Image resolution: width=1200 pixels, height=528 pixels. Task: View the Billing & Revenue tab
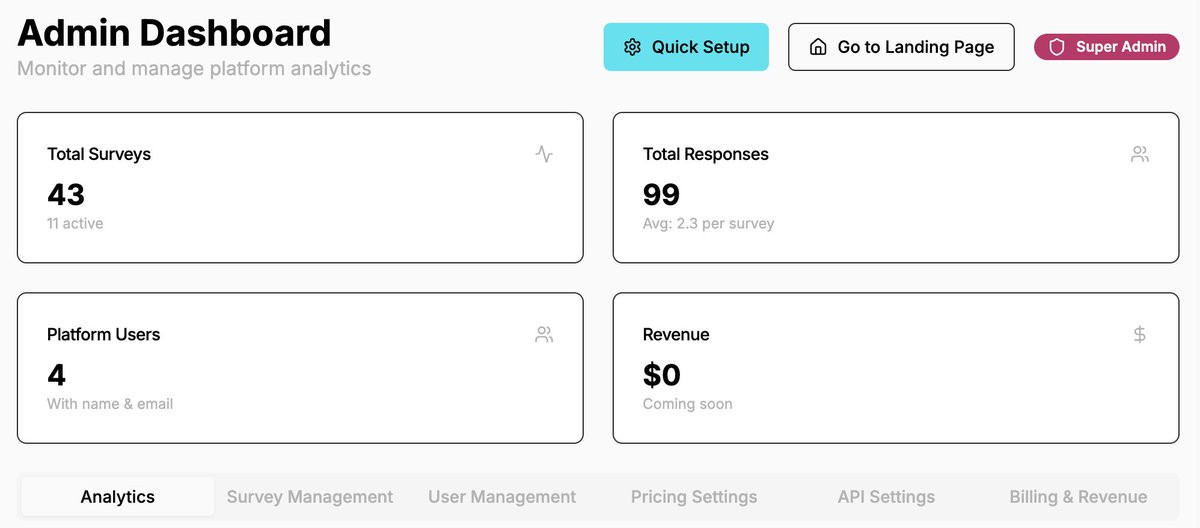1078,497
